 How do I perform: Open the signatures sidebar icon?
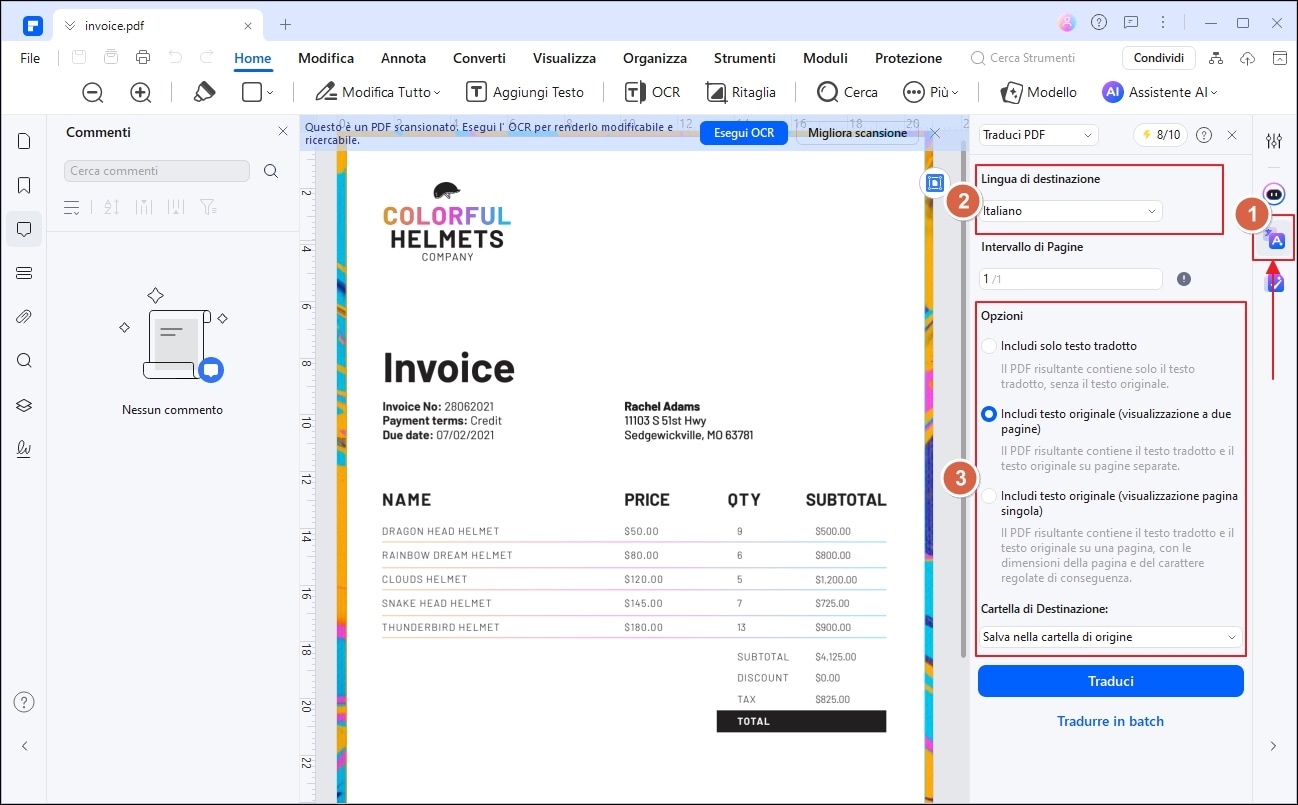[x=24, y=449]
